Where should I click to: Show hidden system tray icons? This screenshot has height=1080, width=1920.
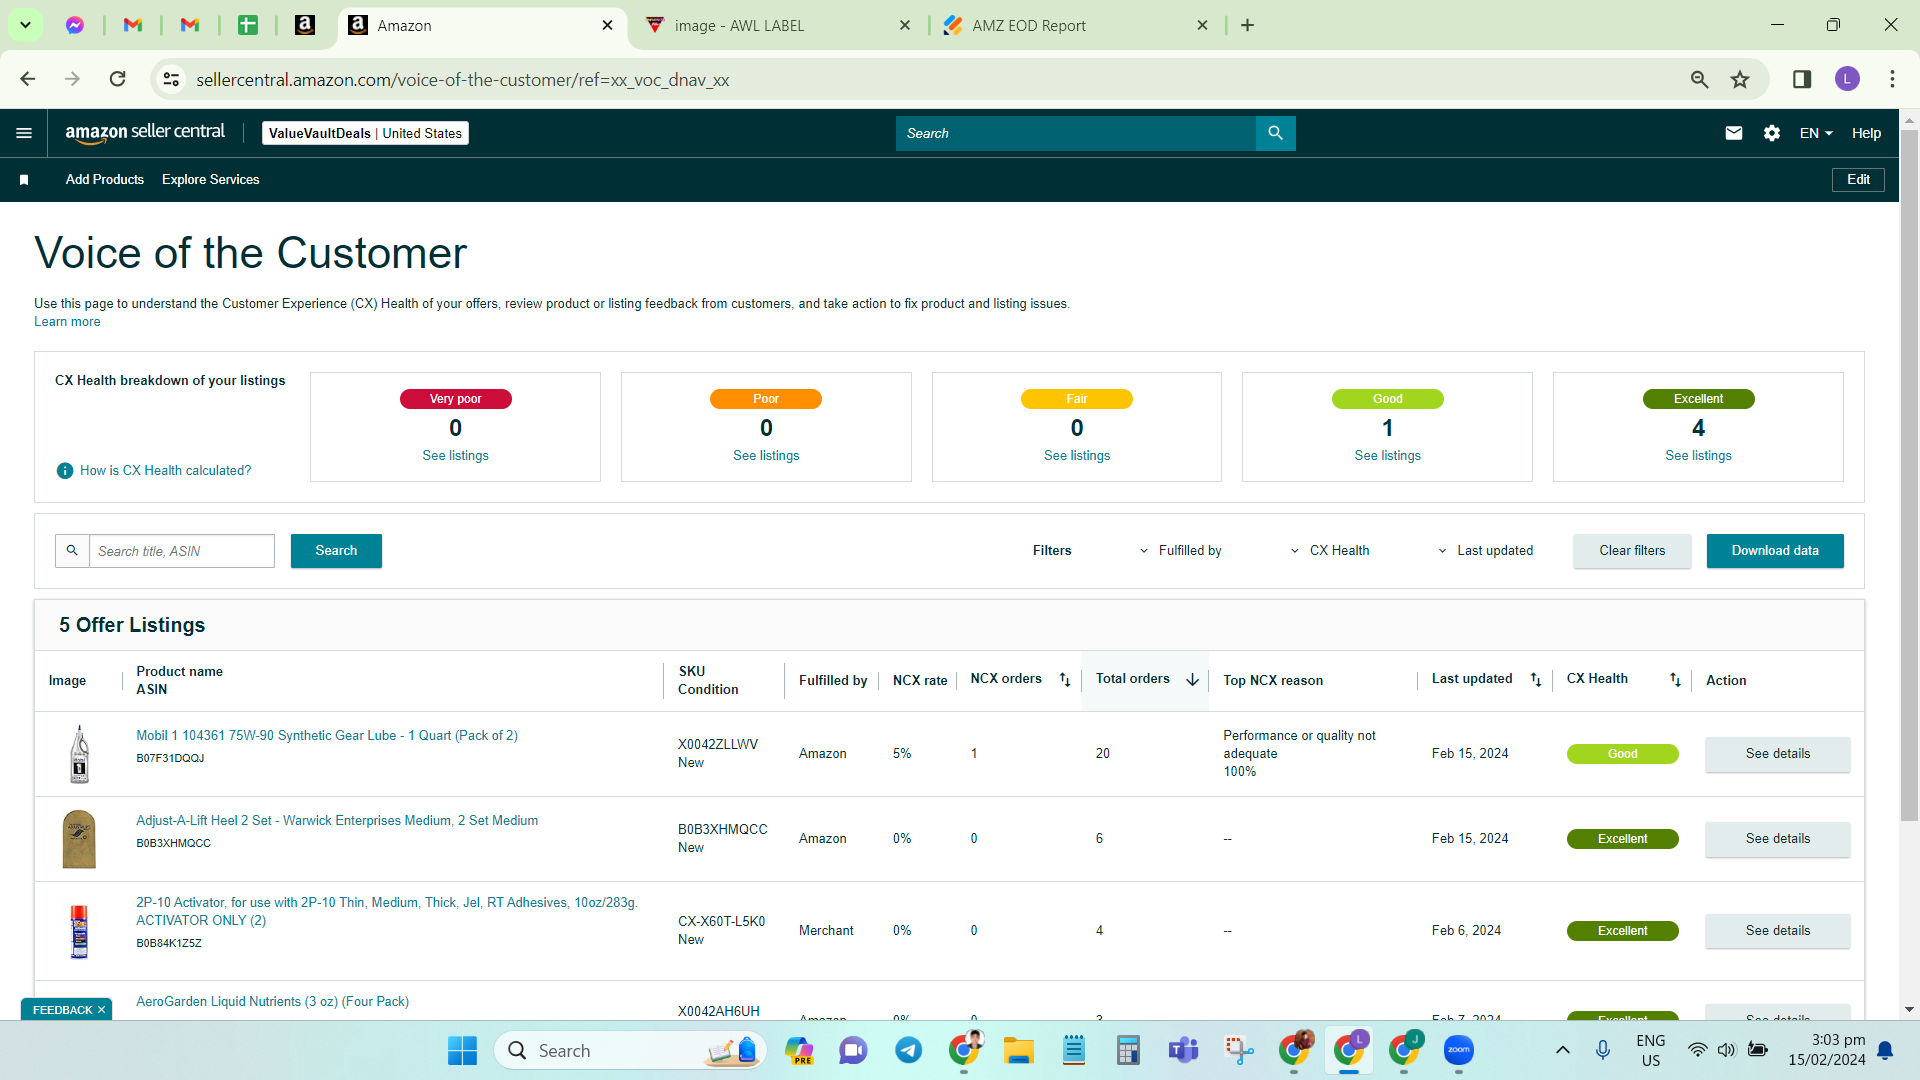point(1562,1050)
